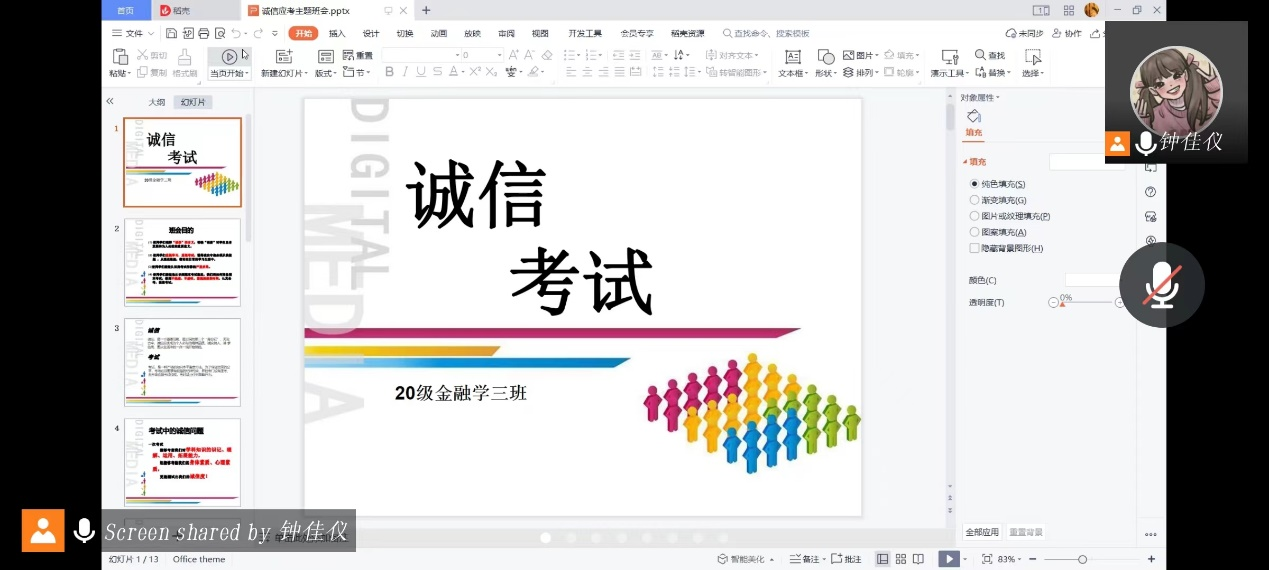Click the New Slide (新建幻灯片) icon
1269x570 pixels.
click(x=283, y=57)
